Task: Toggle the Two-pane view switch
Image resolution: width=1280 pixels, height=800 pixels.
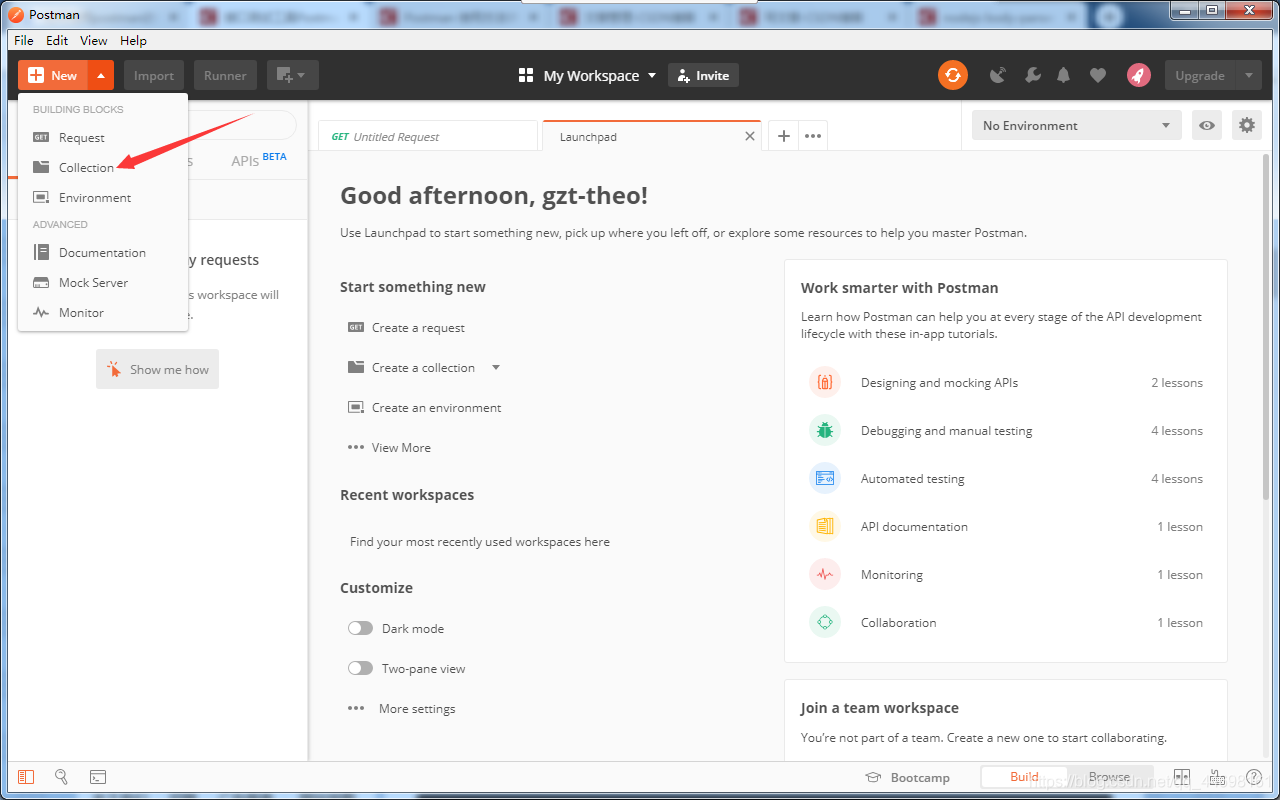Action: [360, 668]
